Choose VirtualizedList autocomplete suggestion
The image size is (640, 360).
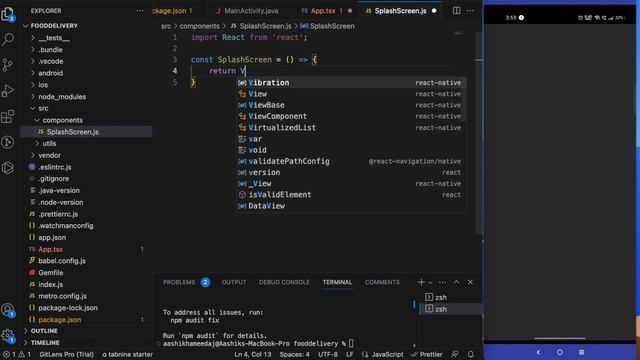click(351, 128)
